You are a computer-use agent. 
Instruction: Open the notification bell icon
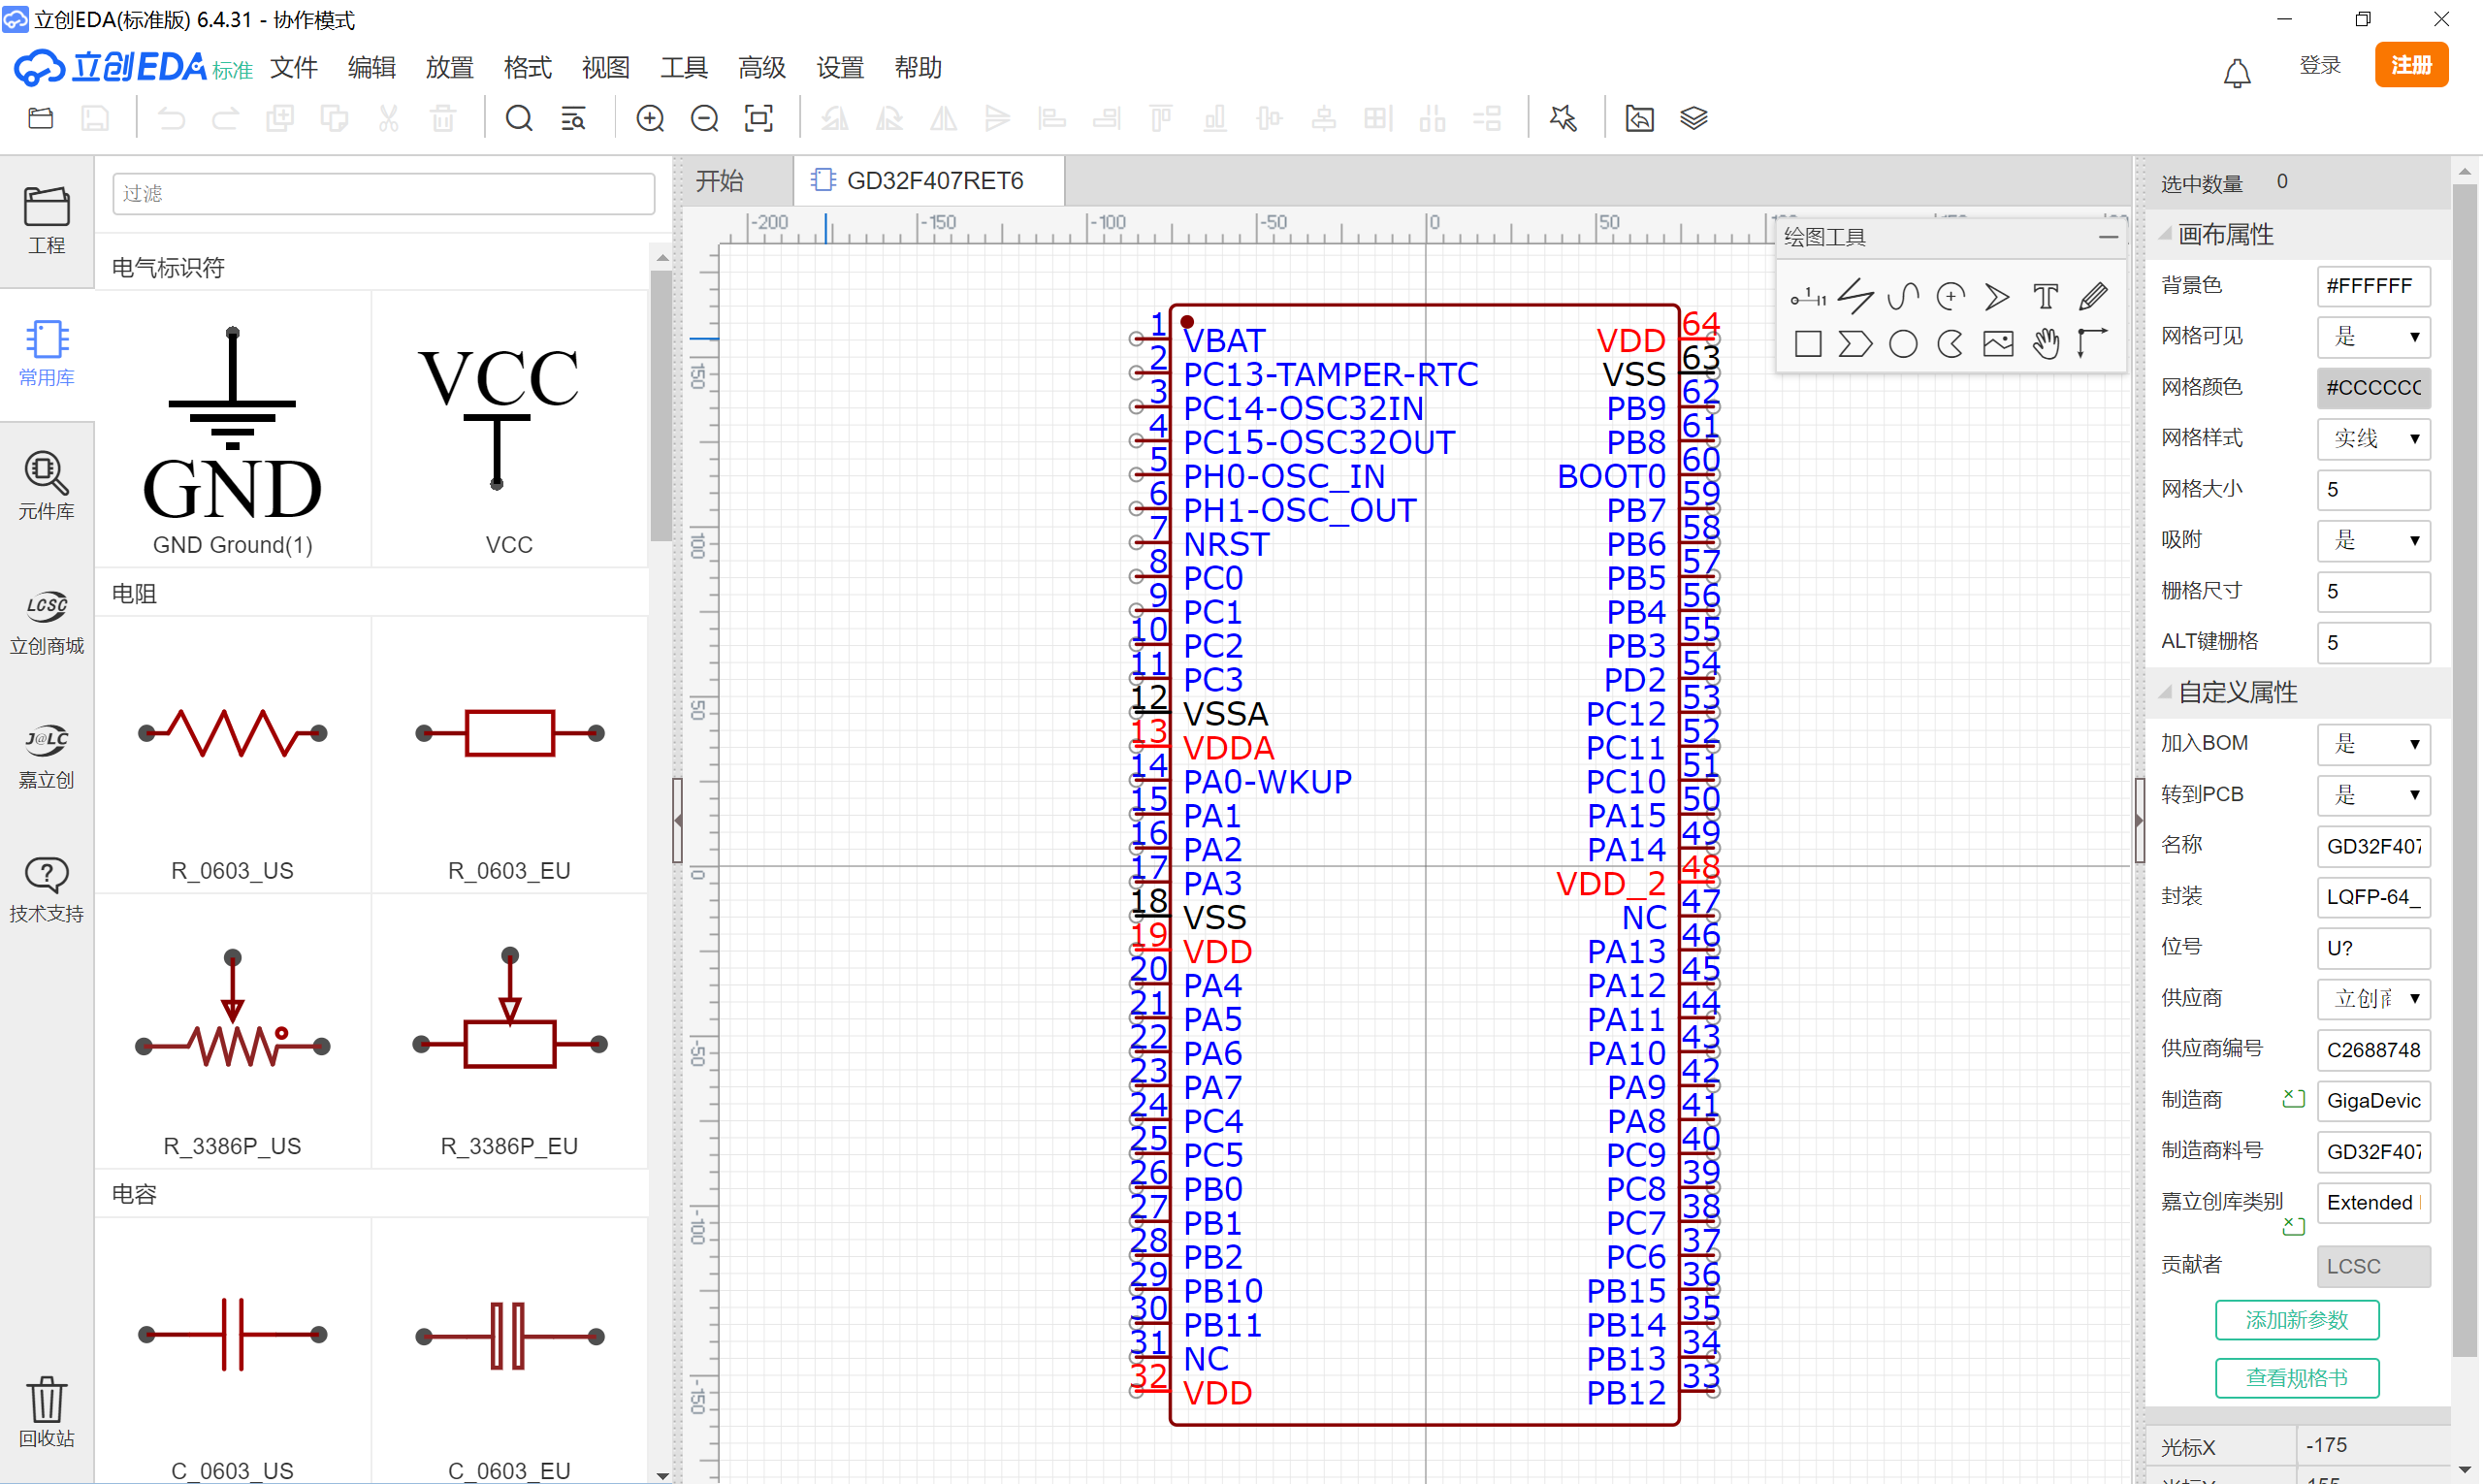point(2237,73)
